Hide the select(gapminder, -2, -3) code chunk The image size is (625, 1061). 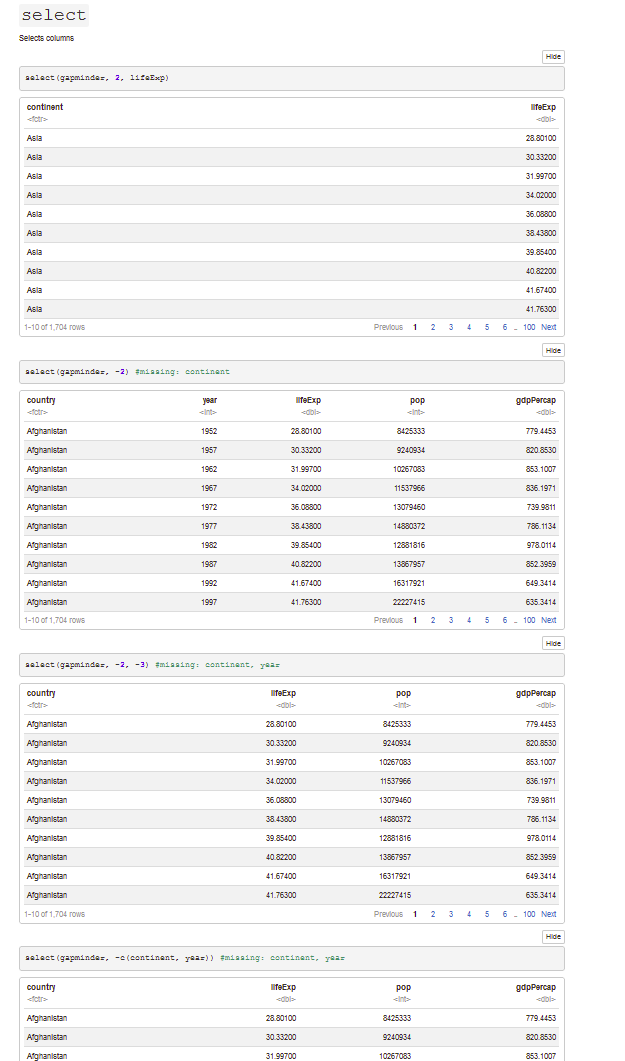coord(553,643)
